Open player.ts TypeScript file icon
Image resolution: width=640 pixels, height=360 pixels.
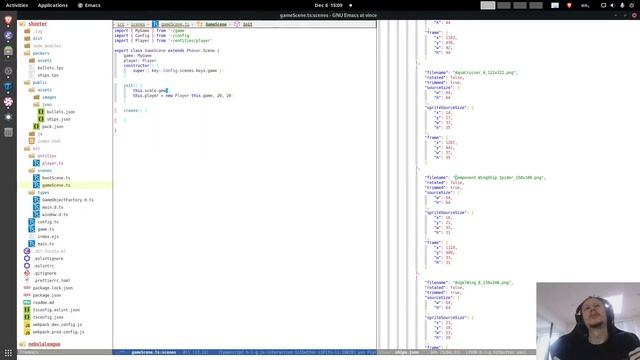click(36, 163)
